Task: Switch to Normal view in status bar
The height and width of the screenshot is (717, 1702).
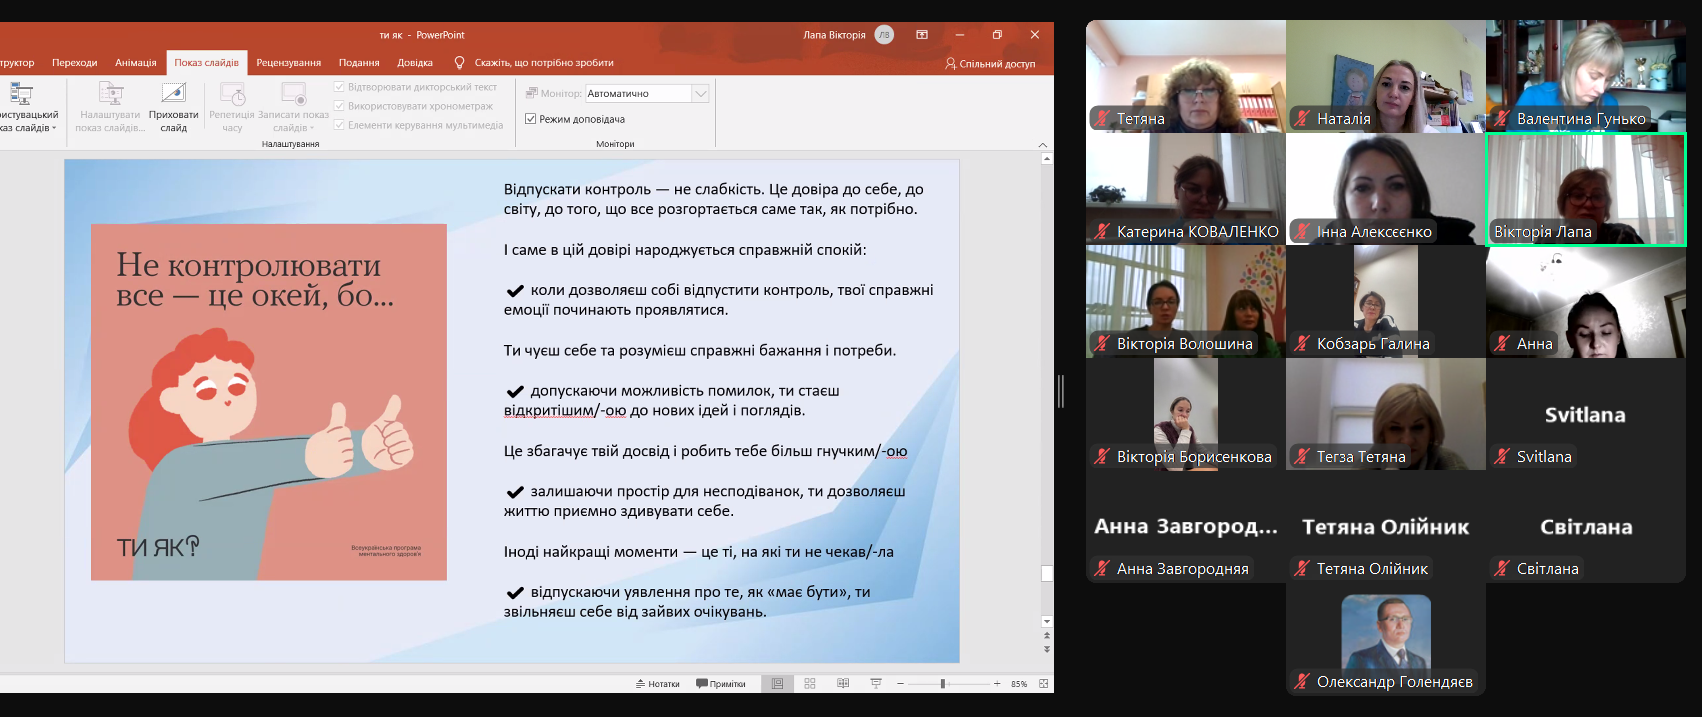Action: coord(777,684)
